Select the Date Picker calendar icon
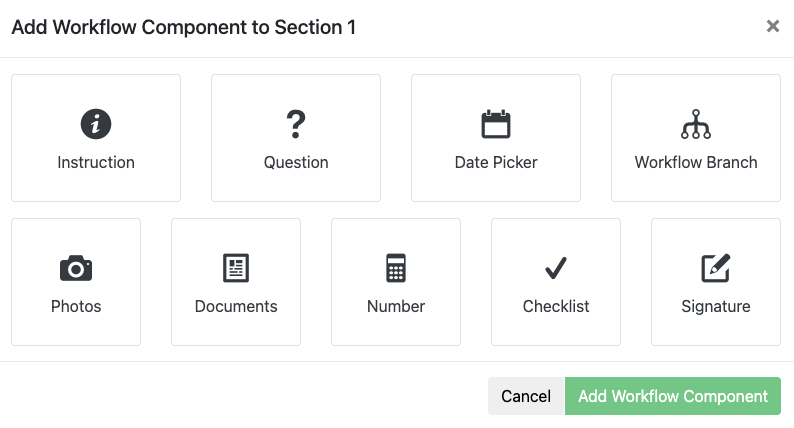Screen dimensions: 794x428 tap(496, 124)
